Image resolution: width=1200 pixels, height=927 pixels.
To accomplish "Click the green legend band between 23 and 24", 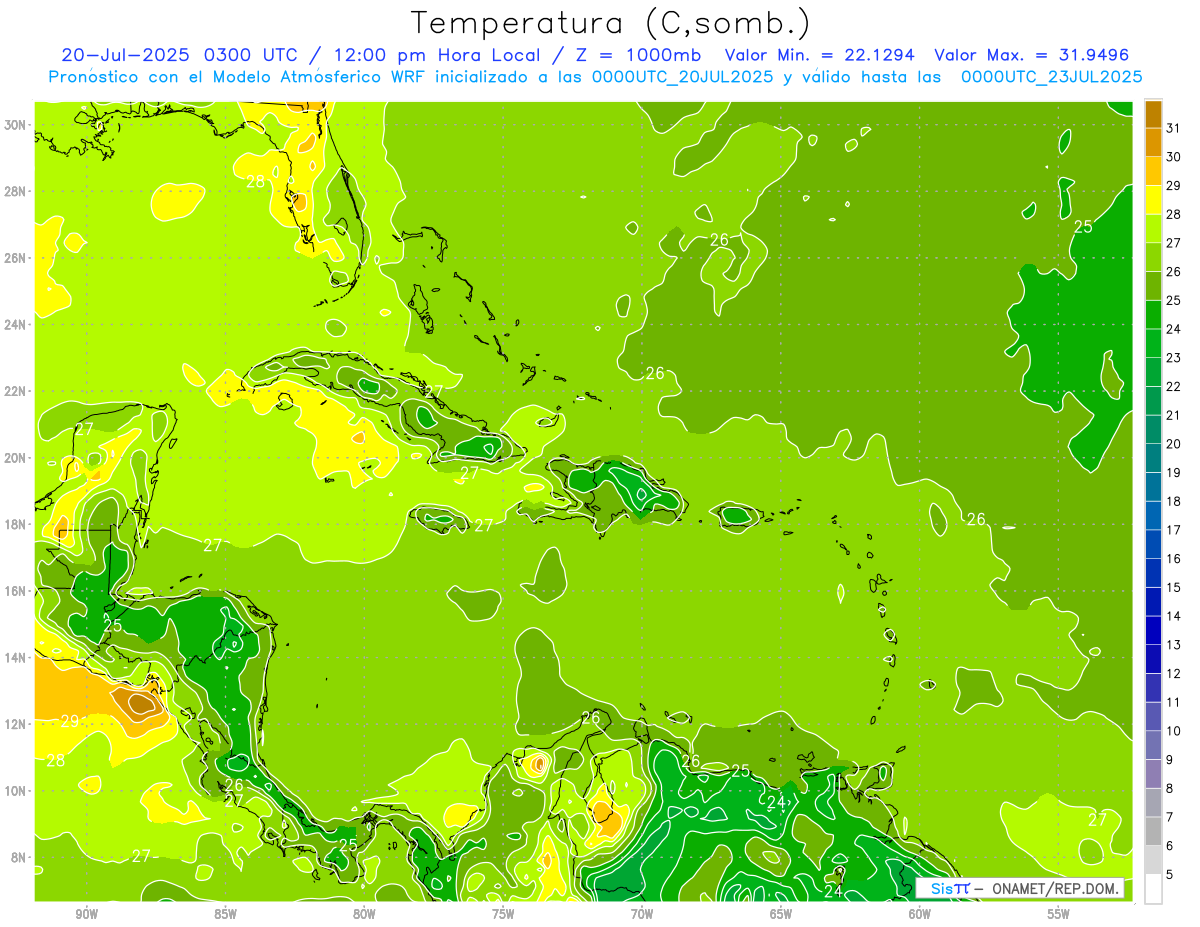I will (1153, 343).
